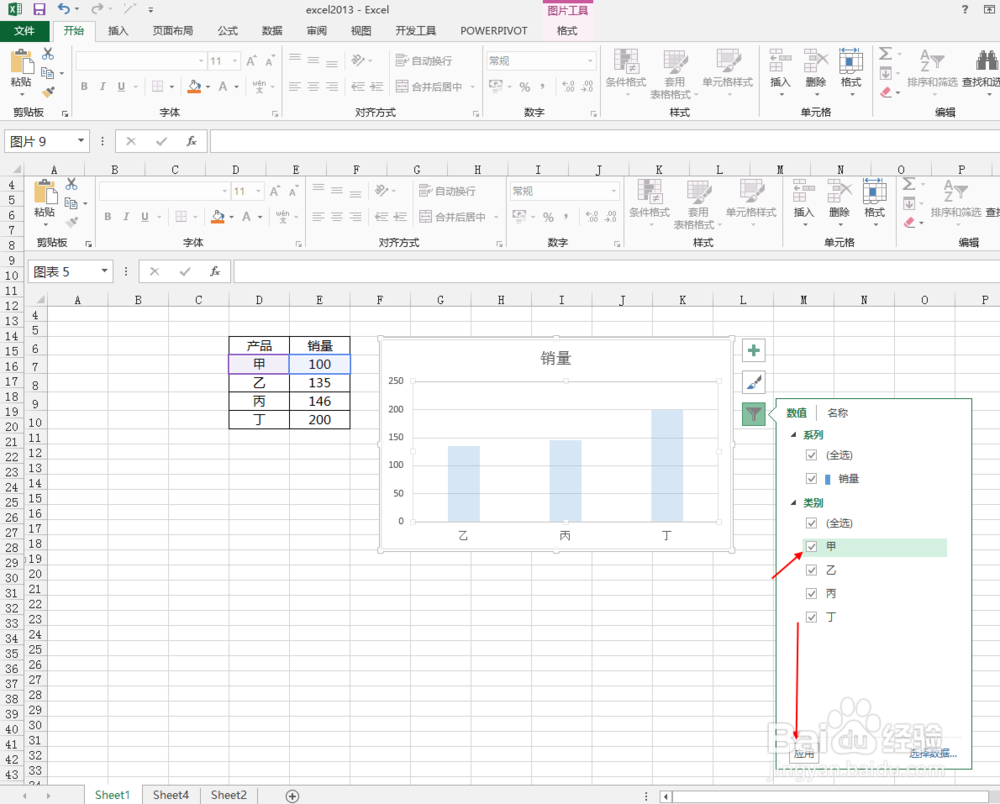Click the Chart Styles brush icon
Viewport: 1000px width, 804px height.
pyautogui.click(x=753, y=382)
